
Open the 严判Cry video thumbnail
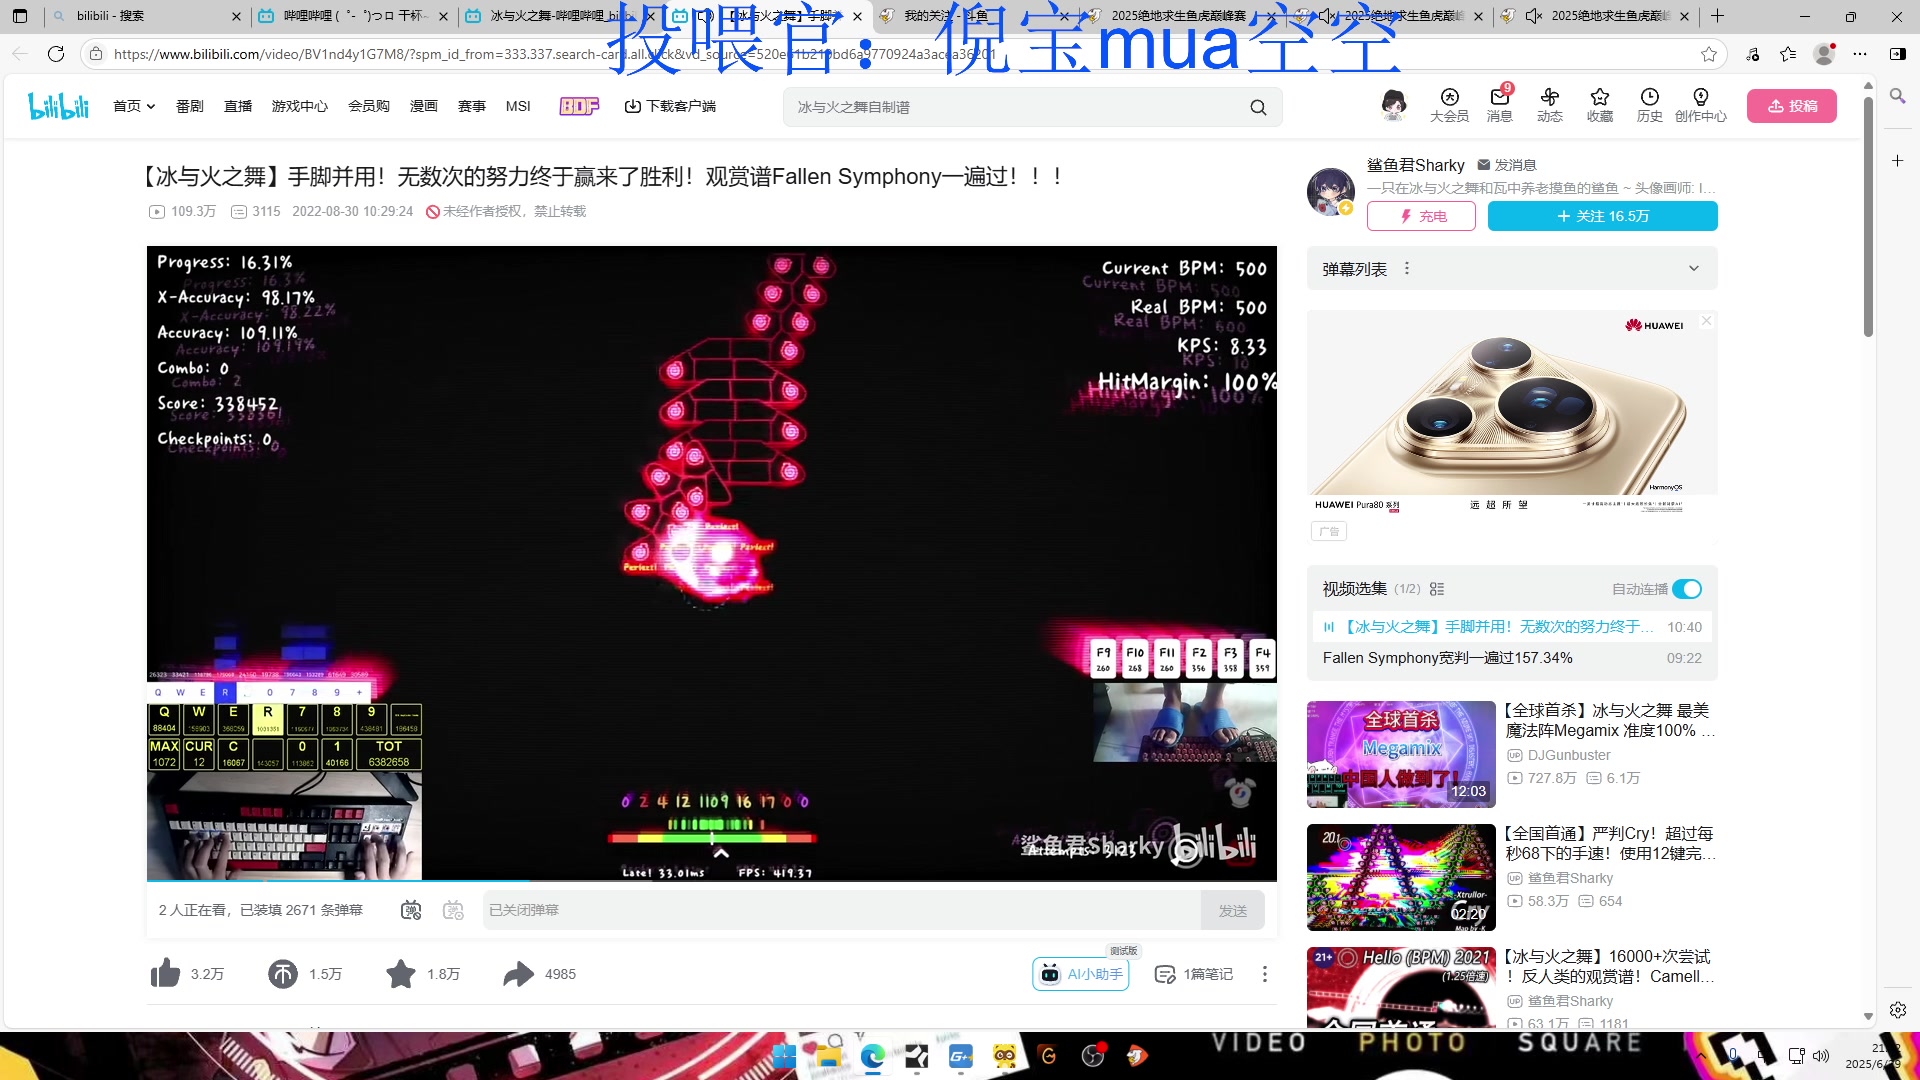pos(1401,877)
